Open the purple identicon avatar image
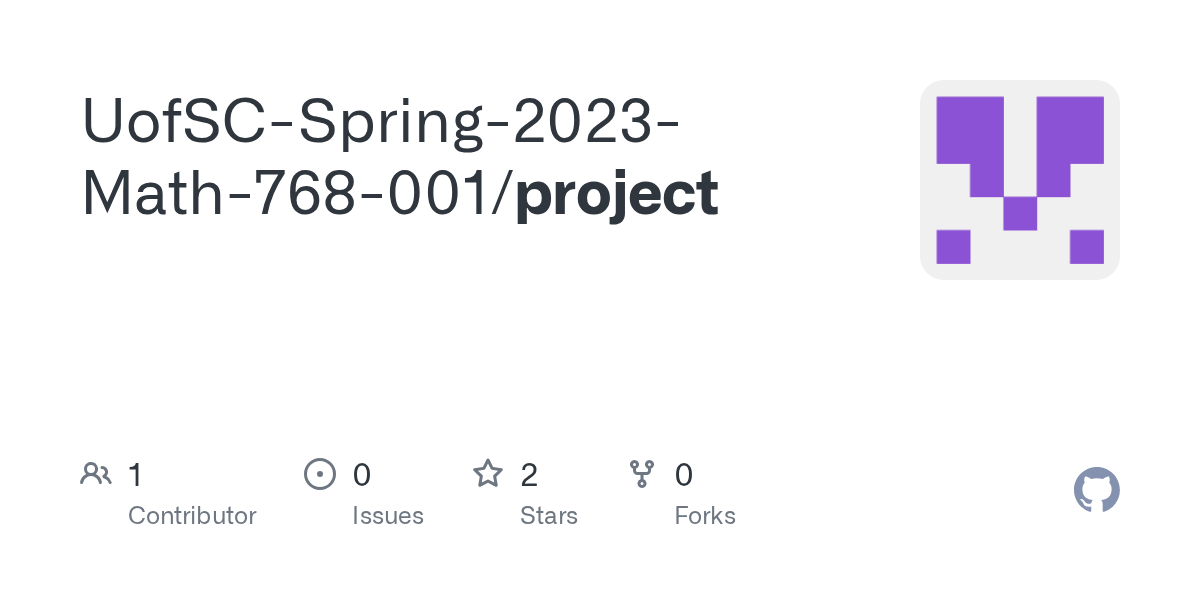Screen dimensions: 1200x600 [1019, 180]
